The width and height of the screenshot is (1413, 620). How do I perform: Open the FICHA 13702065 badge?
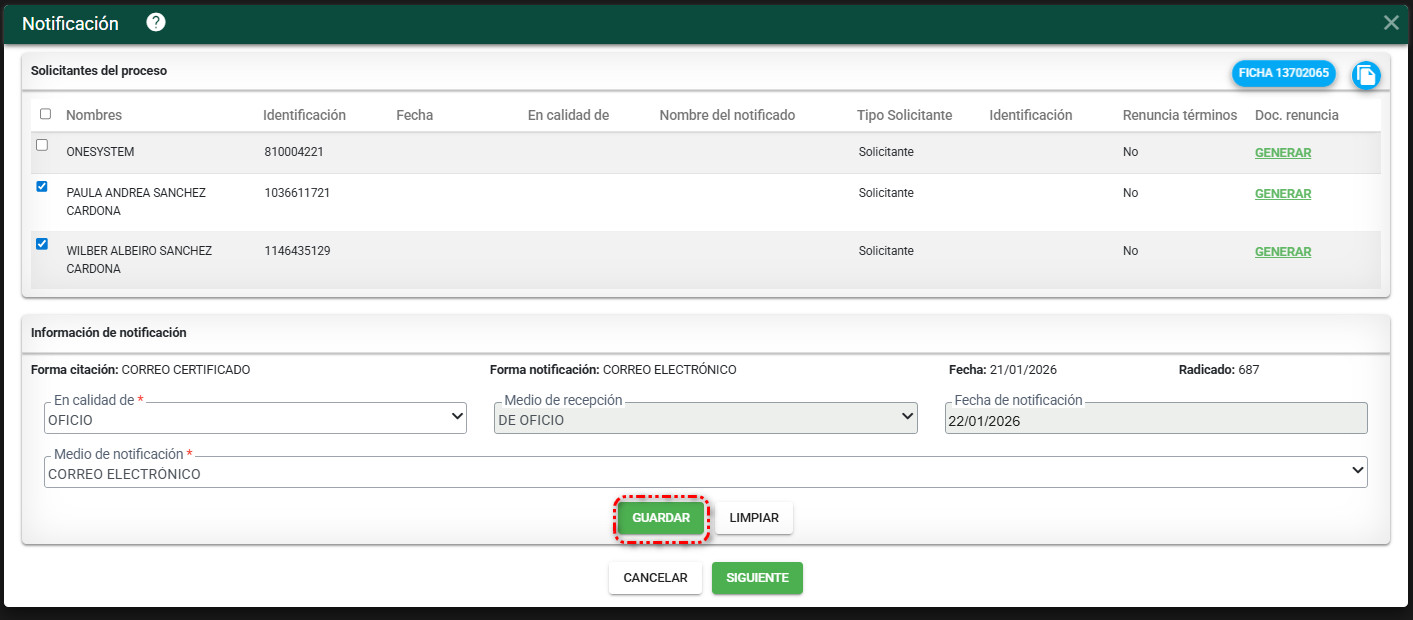(x=1283, y=73)
